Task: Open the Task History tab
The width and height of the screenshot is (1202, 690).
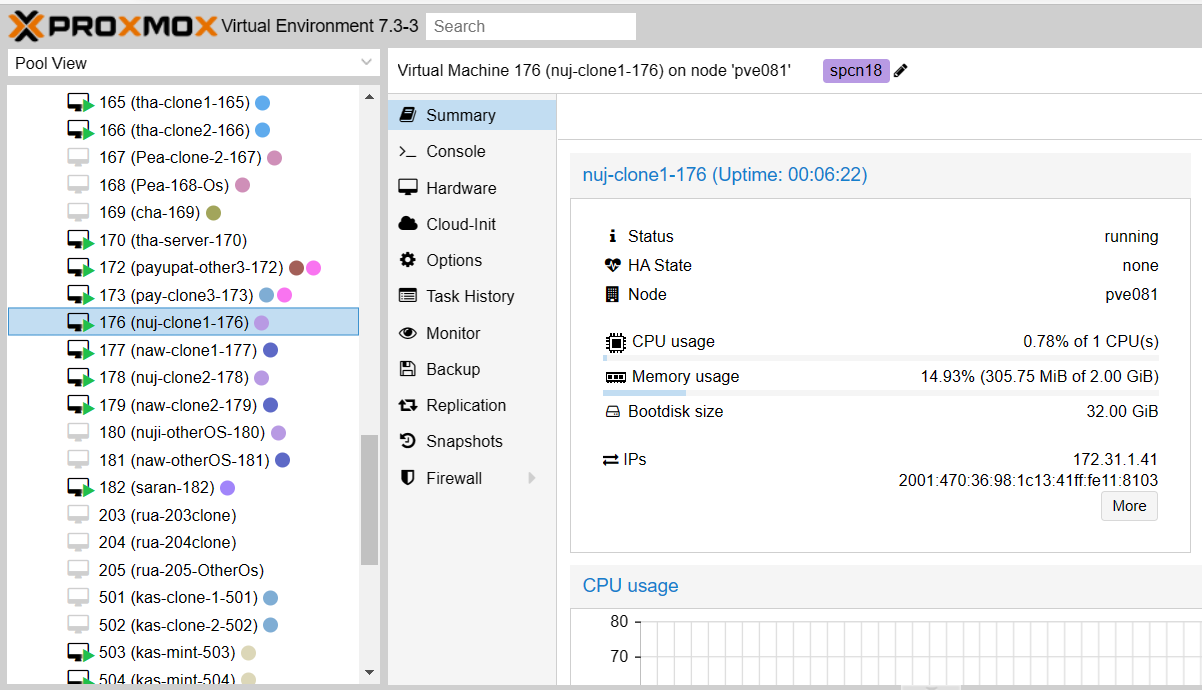Action: point(472,296)
